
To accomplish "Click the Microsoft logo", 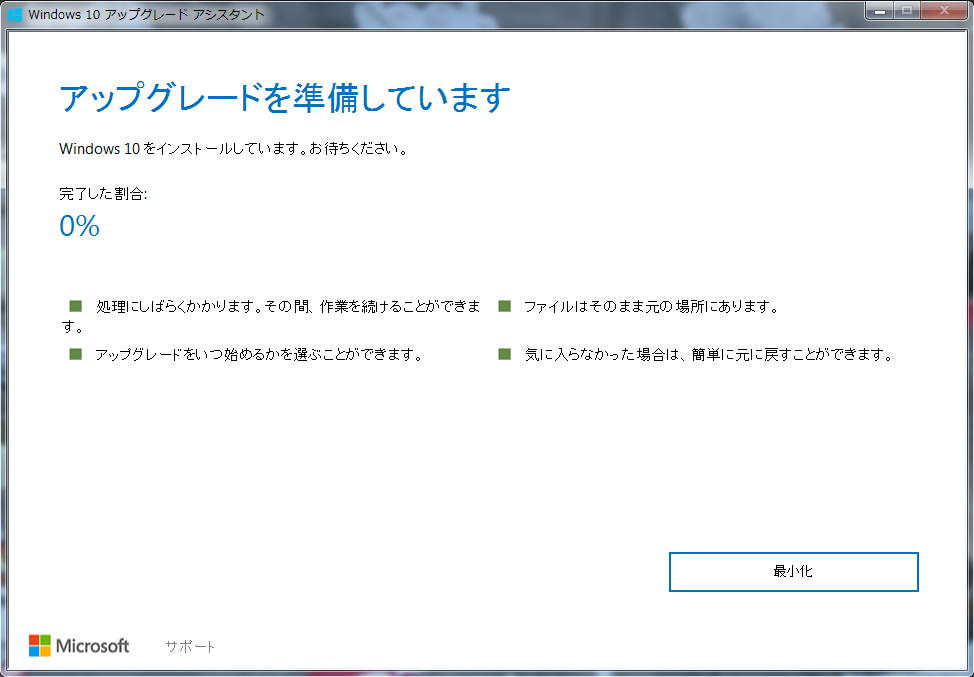I will [79, 646].
